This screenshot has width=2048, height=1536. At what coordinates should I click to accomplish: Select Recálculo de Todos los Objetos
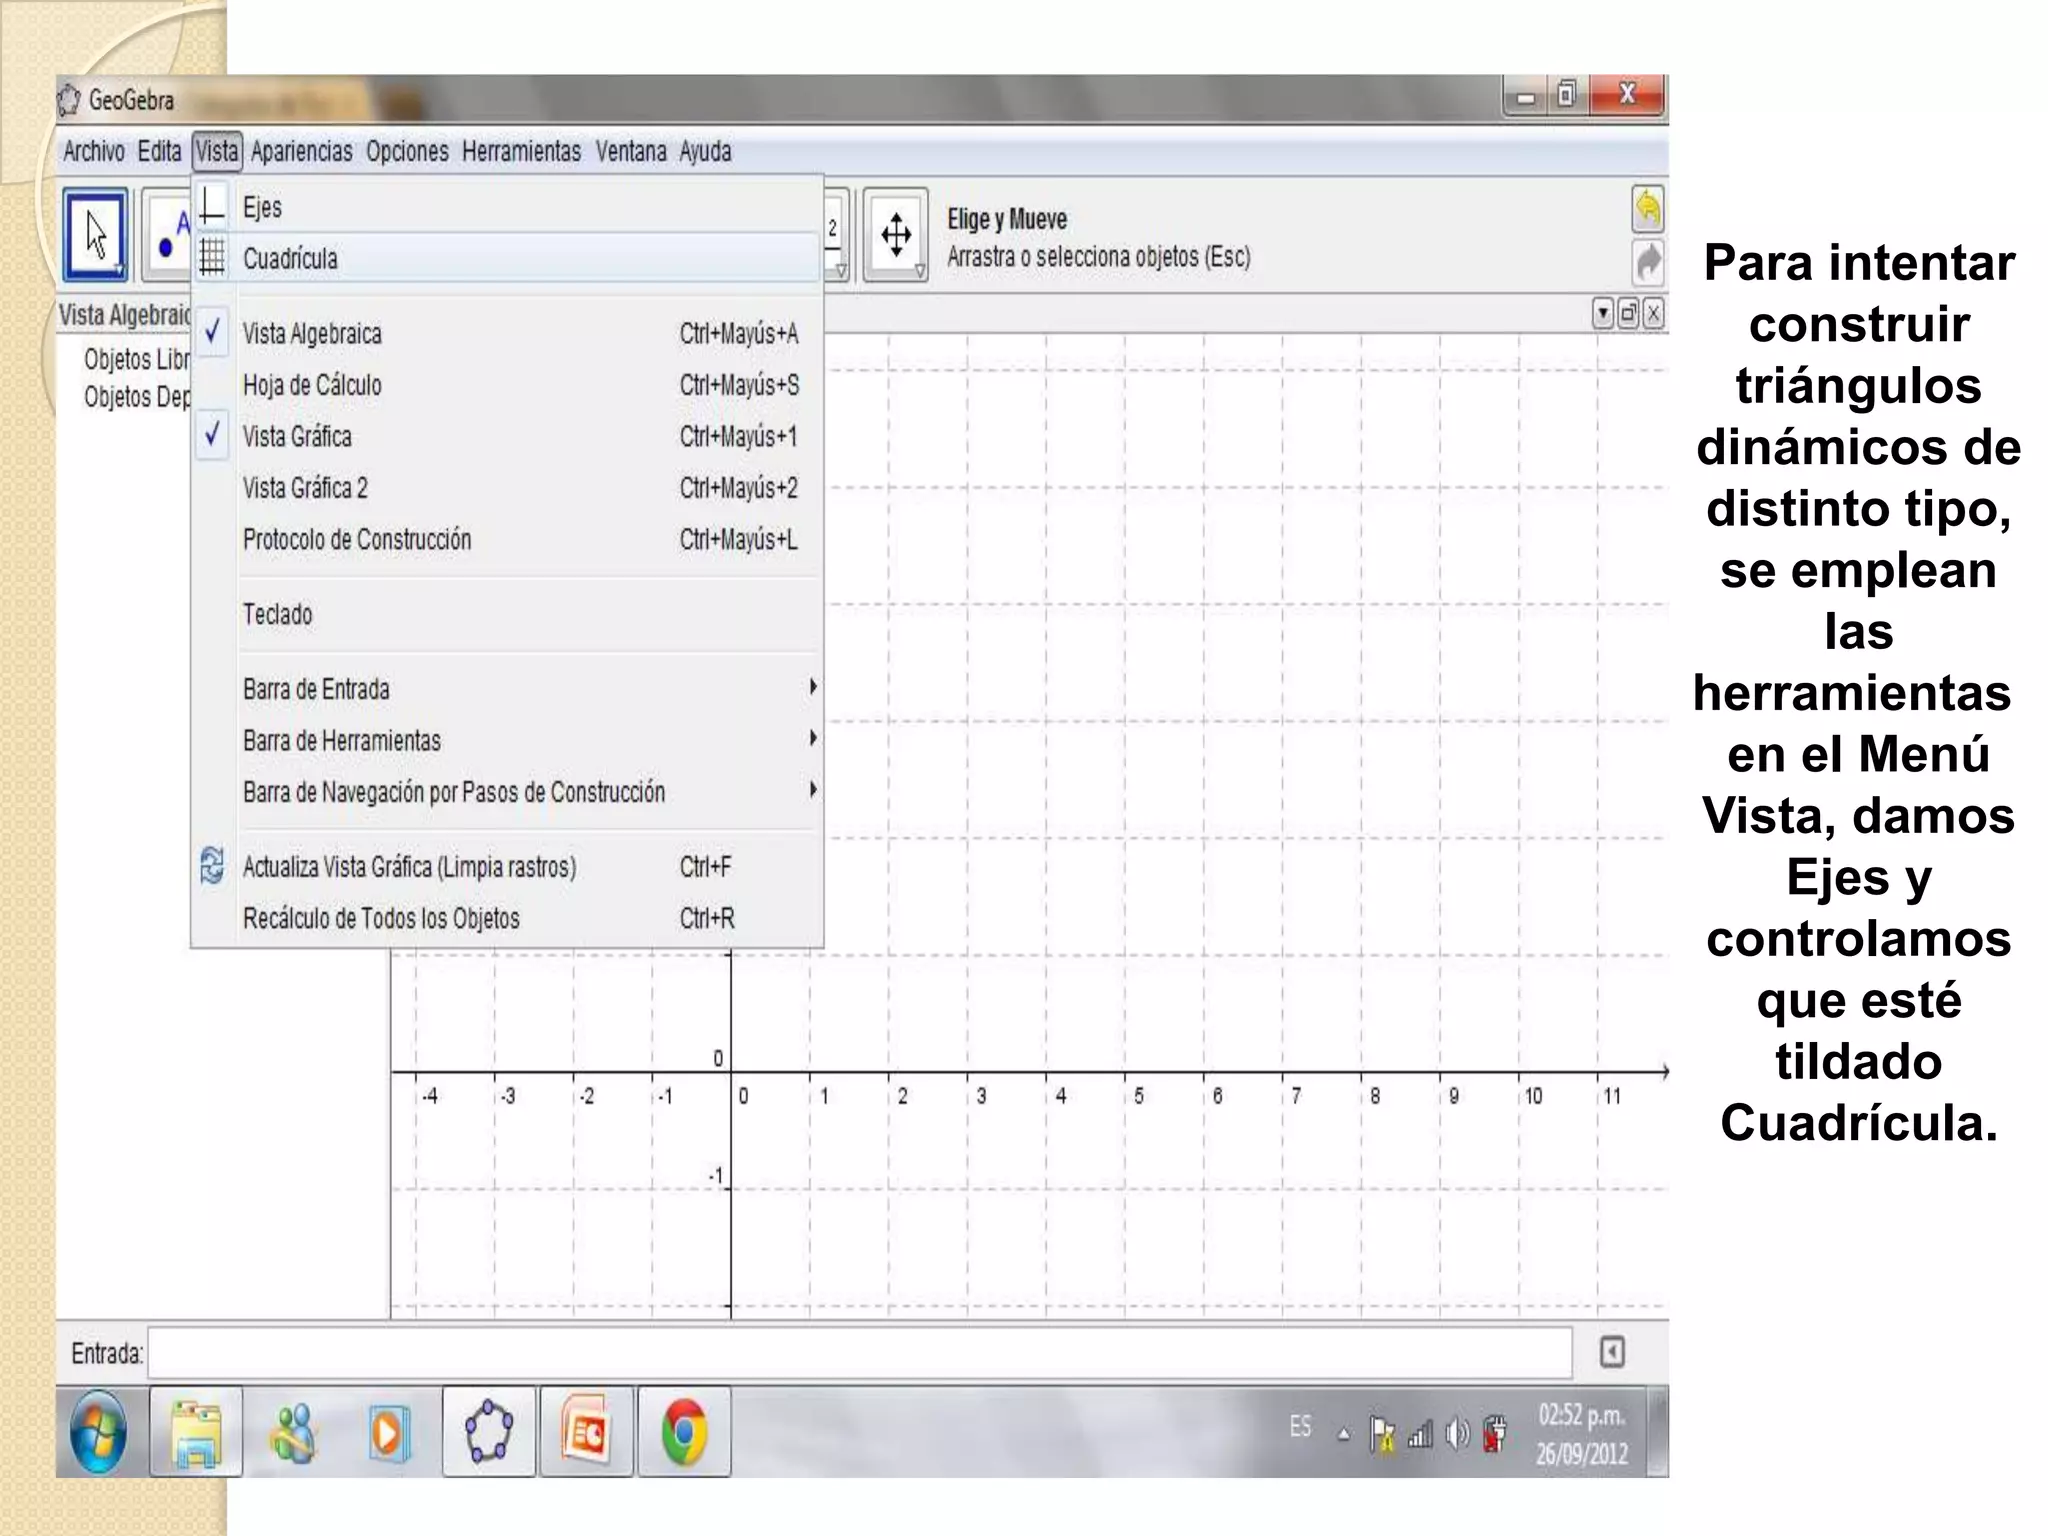[x=381, y=918]
